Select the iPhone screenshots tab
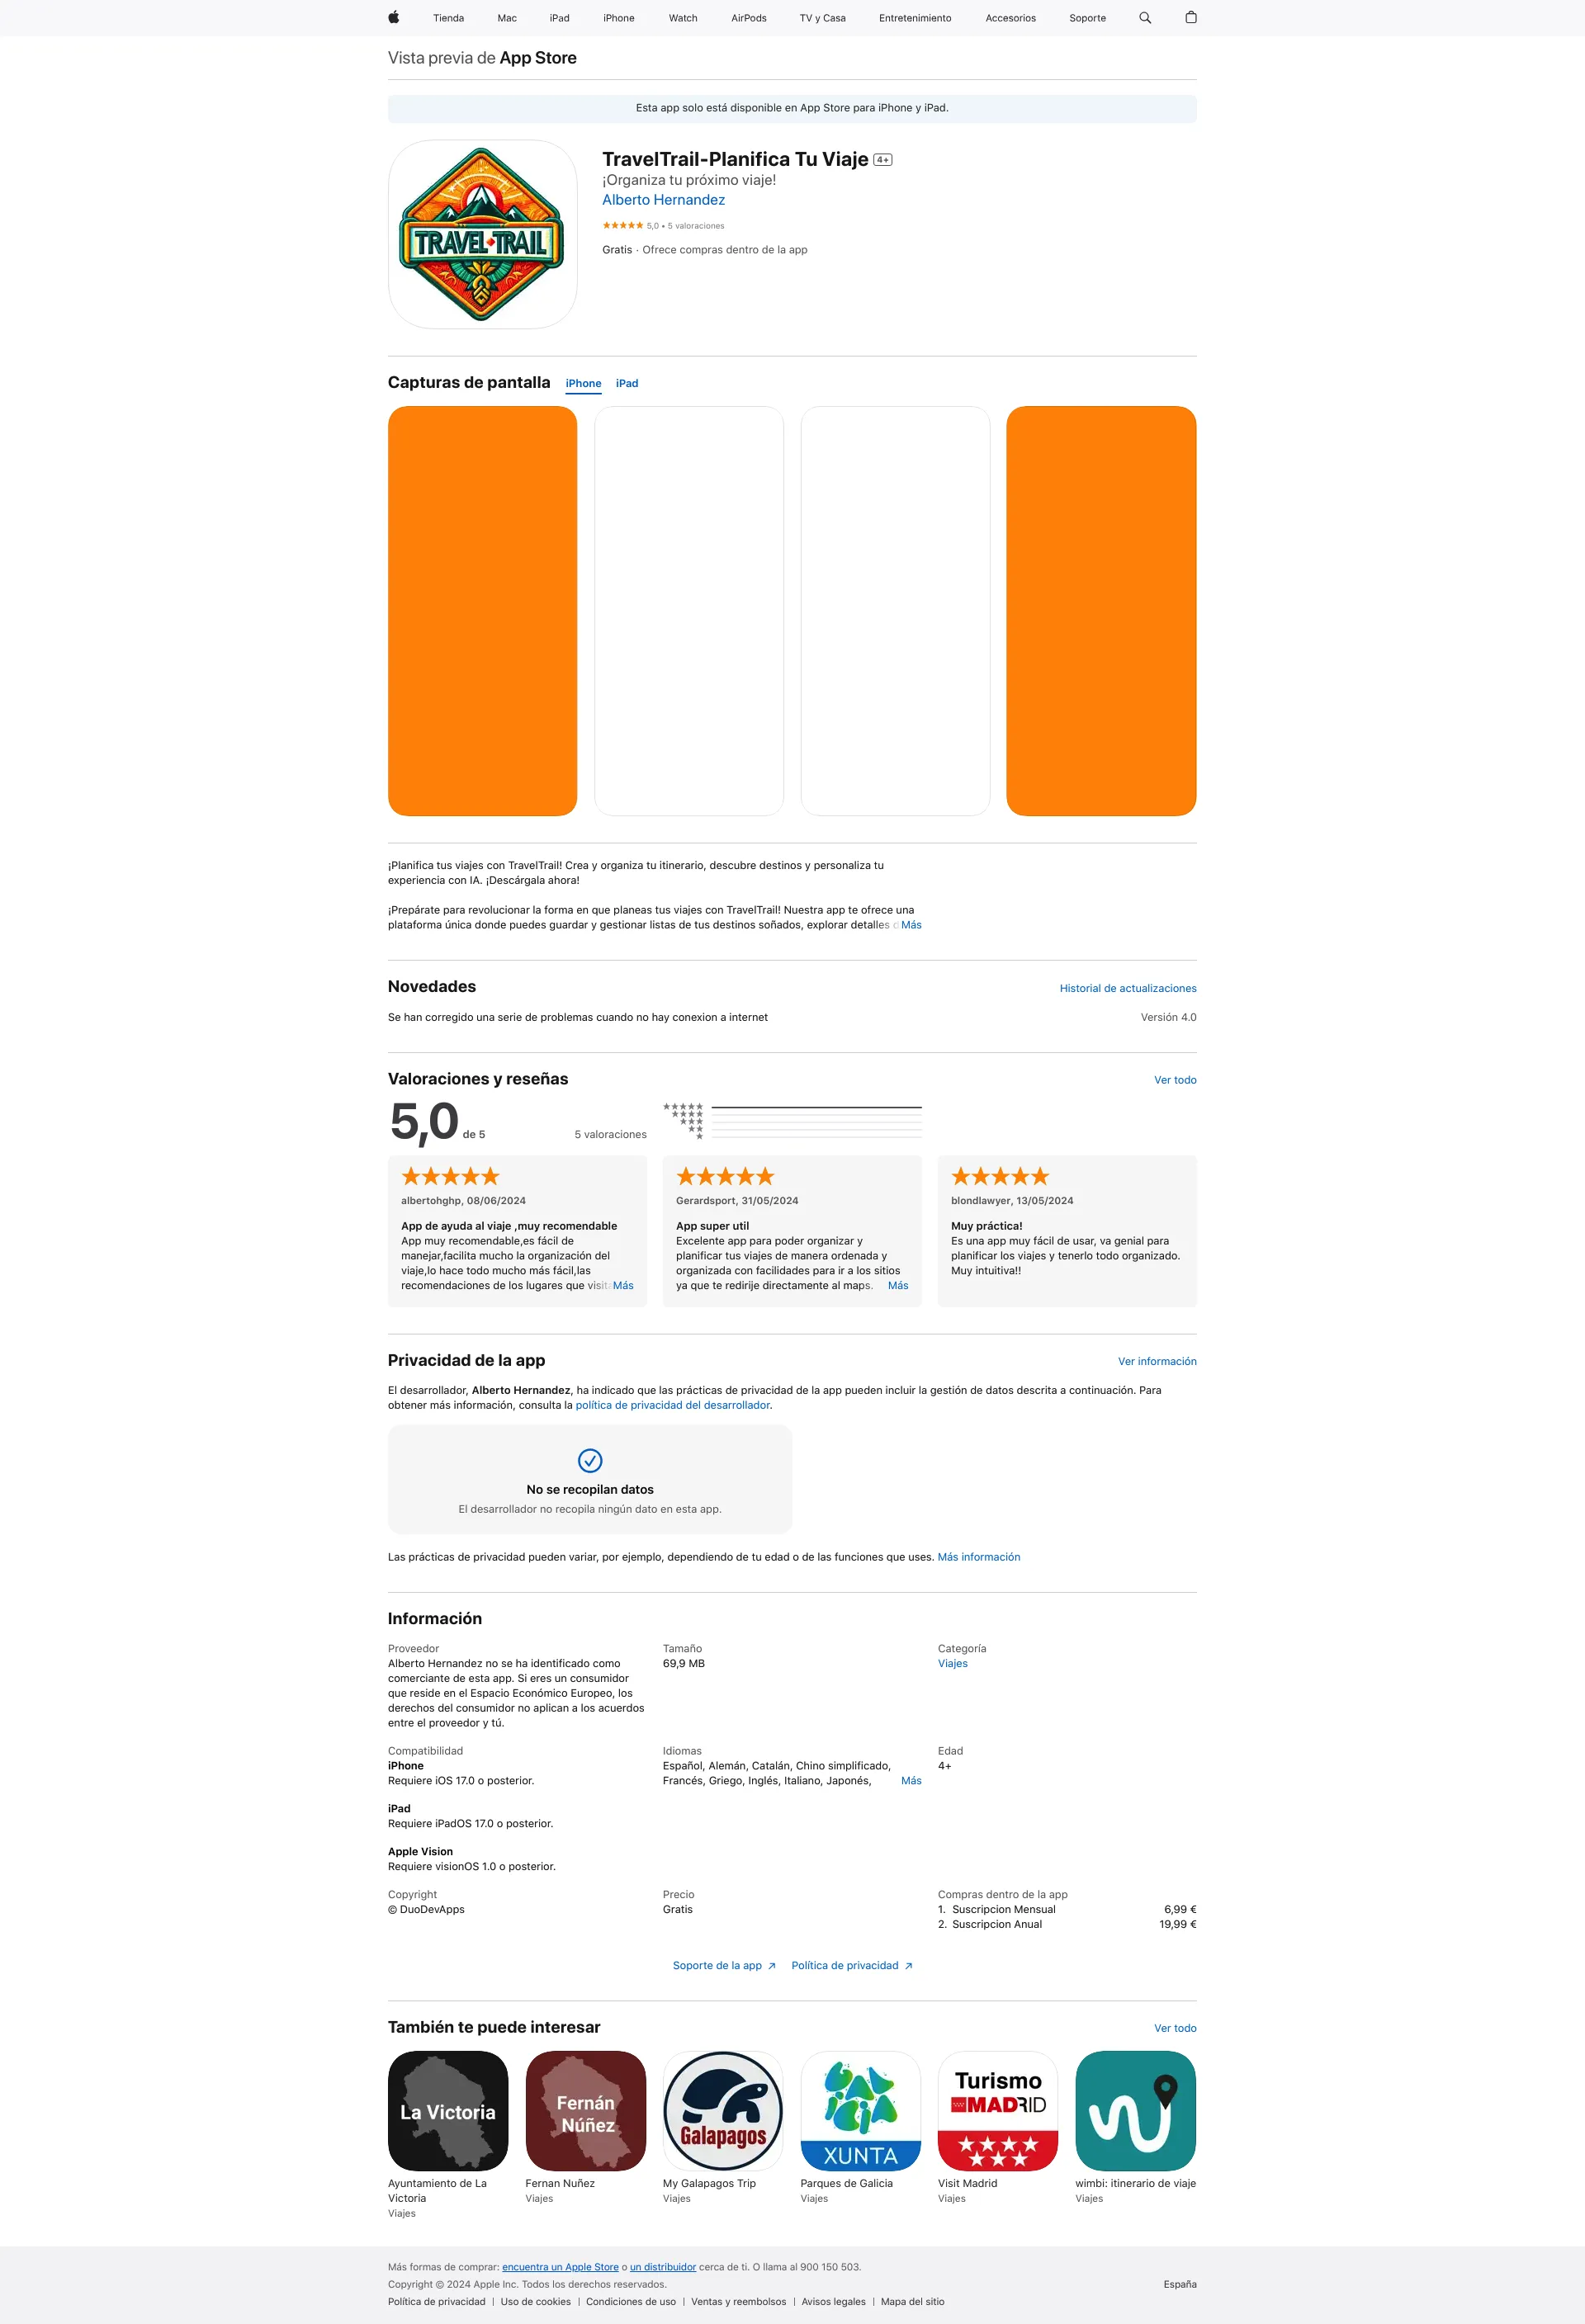This screenshot has width=1585, height=2324. pos(583,381)
